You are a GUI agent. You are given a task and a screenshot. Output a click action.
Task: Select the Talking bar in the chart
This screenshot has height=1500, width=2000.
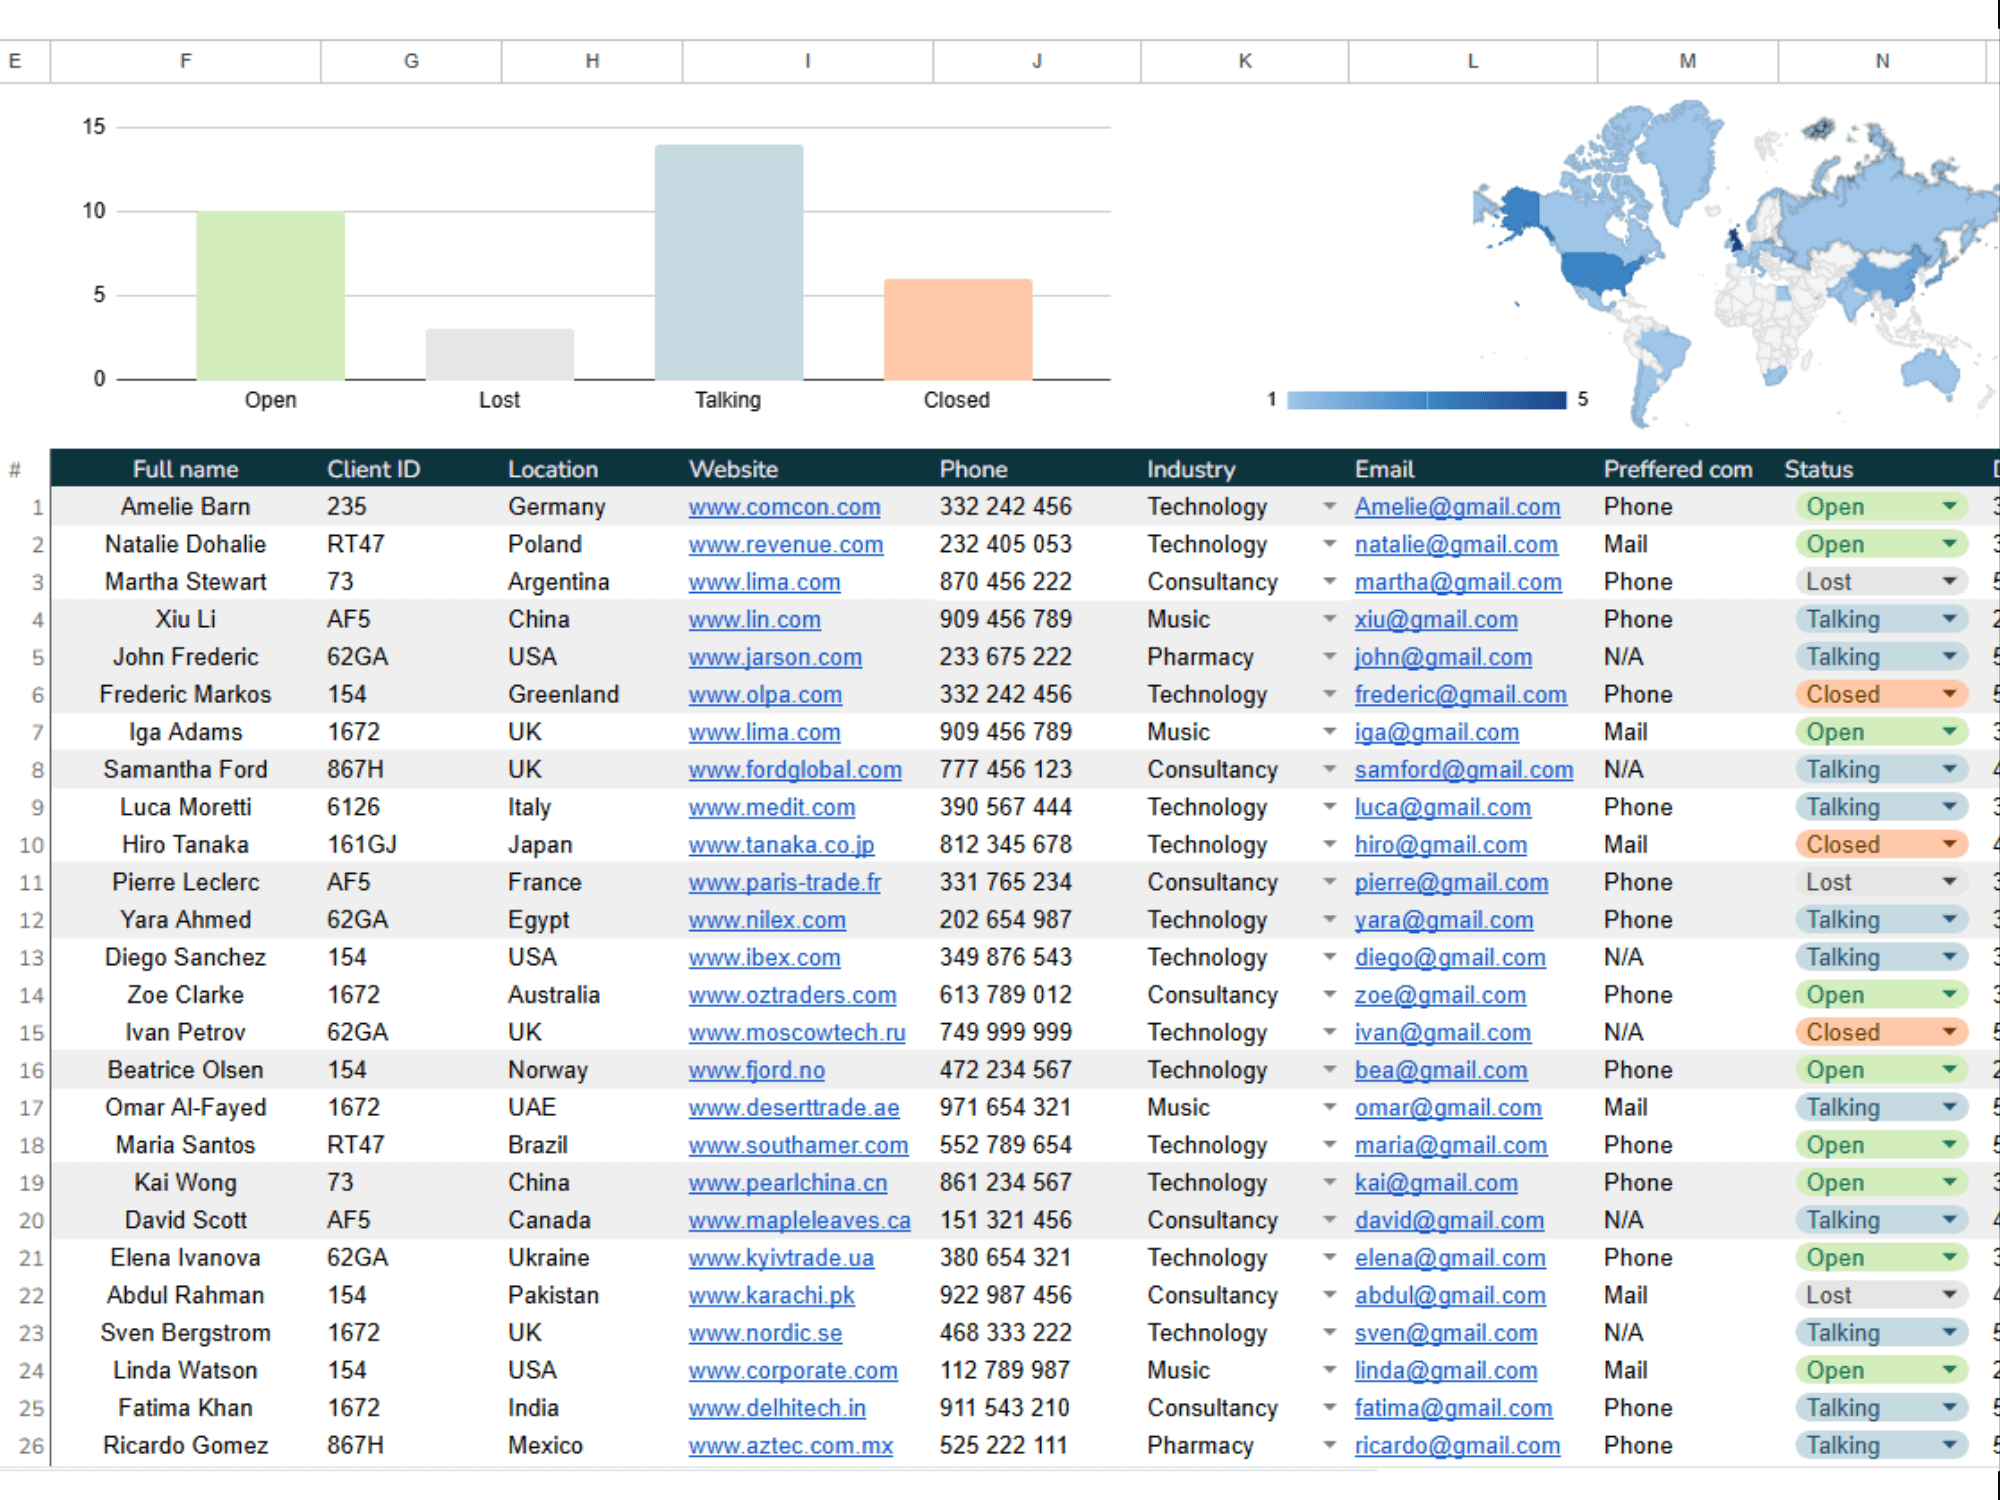pyautogui.click(x=728, y=262)
